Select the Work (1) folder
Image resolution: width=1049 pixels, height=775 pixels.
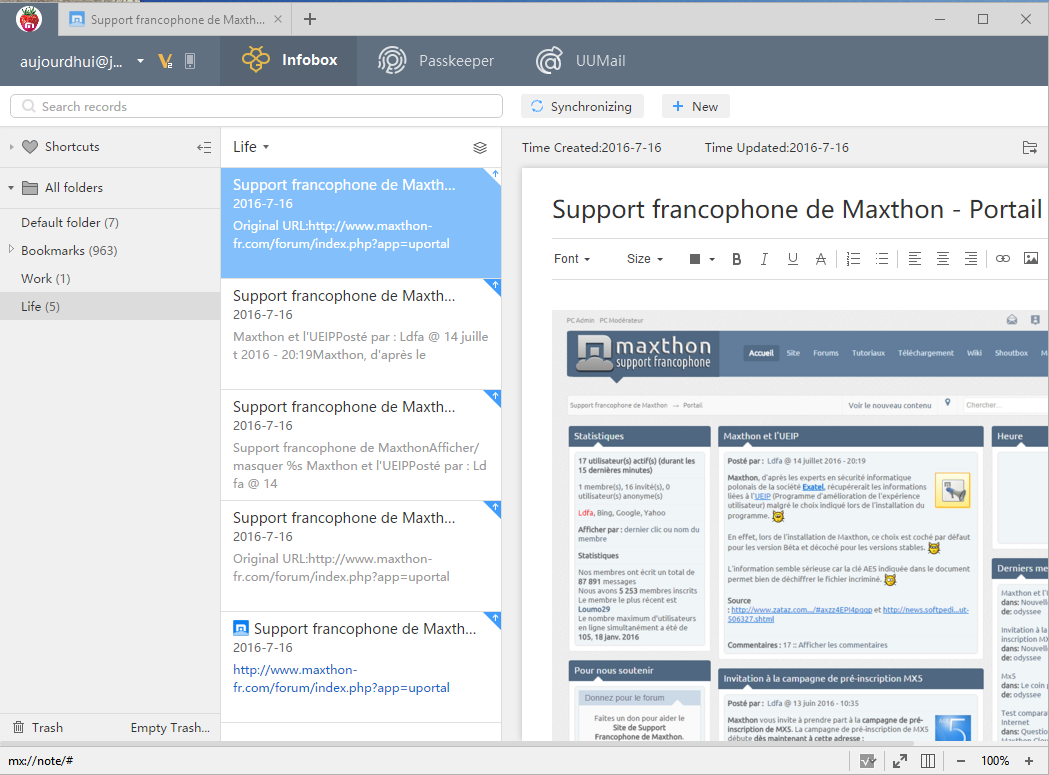click(110, 278)
